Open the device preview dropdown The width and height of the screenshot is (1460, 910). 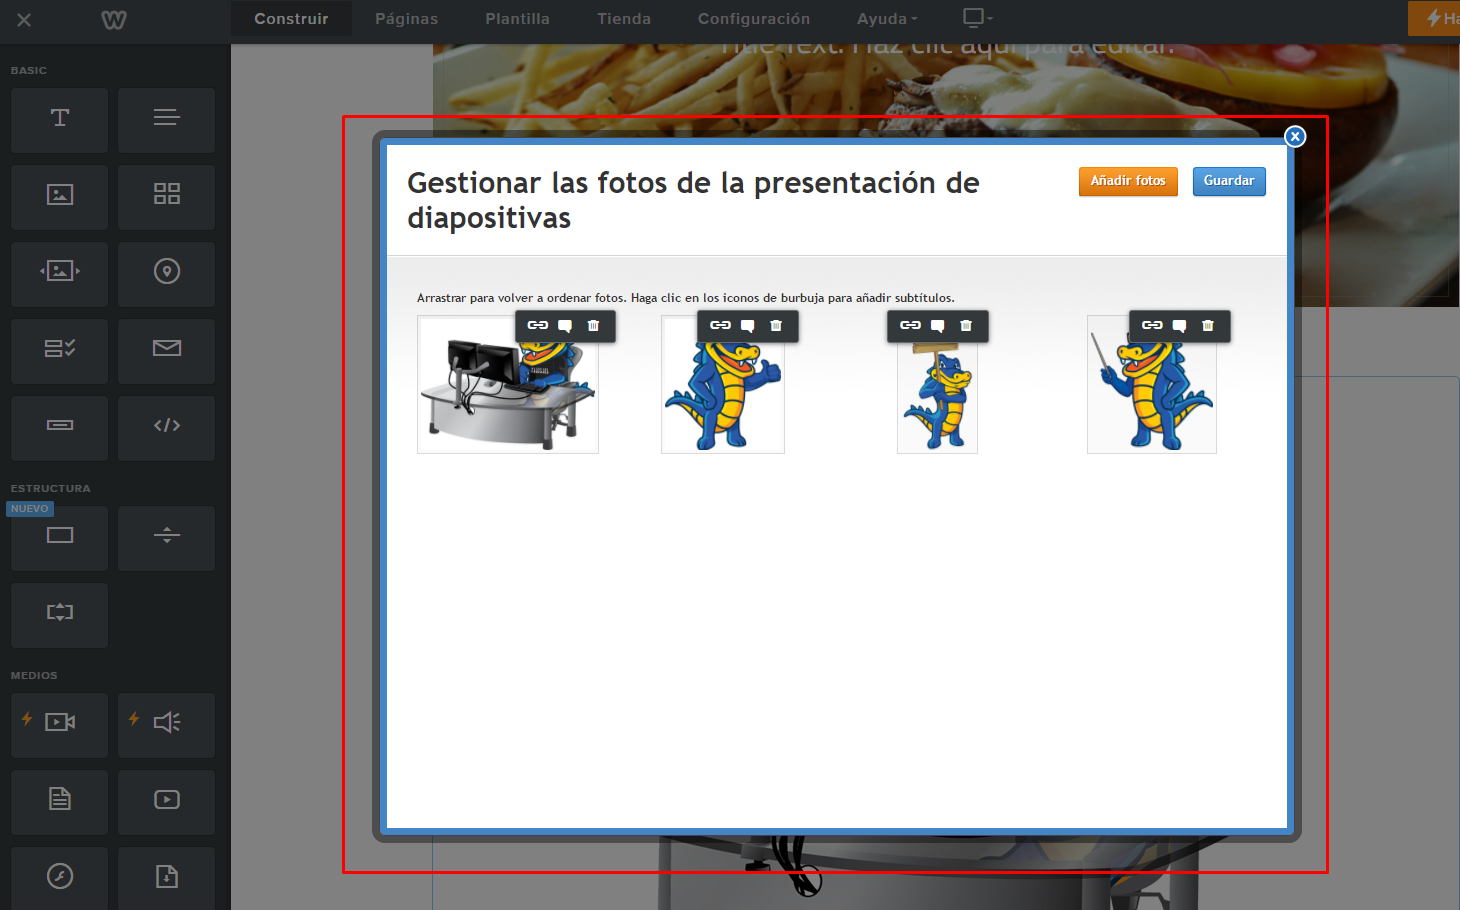tap(977, 18)
